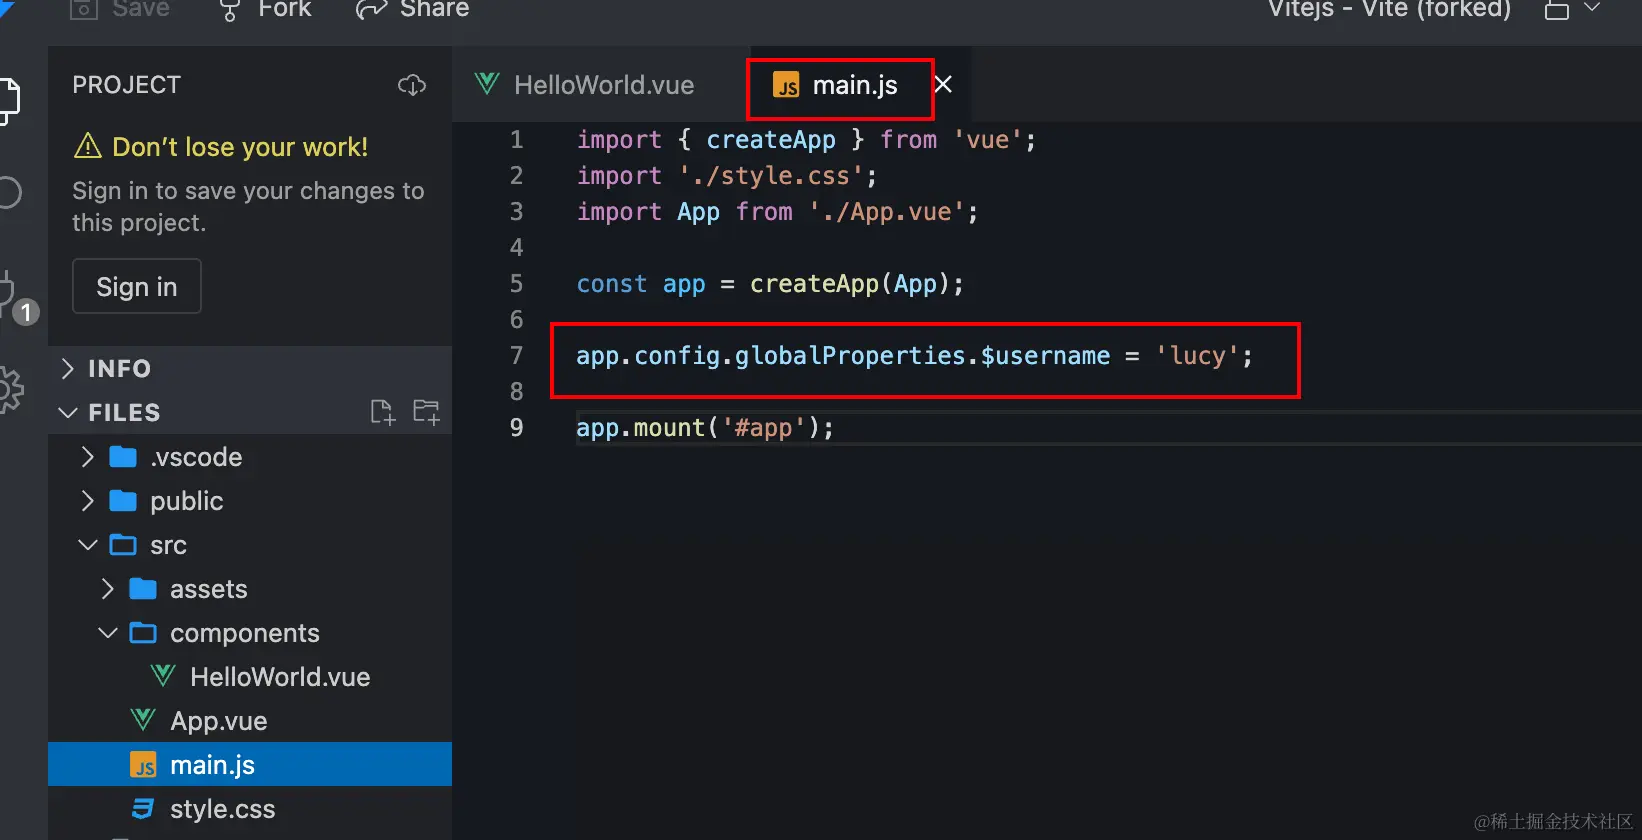This screenshot has width=1642, height=840.
Task: Fork this project
Action: pyautogui.click(x=265, y=10)
